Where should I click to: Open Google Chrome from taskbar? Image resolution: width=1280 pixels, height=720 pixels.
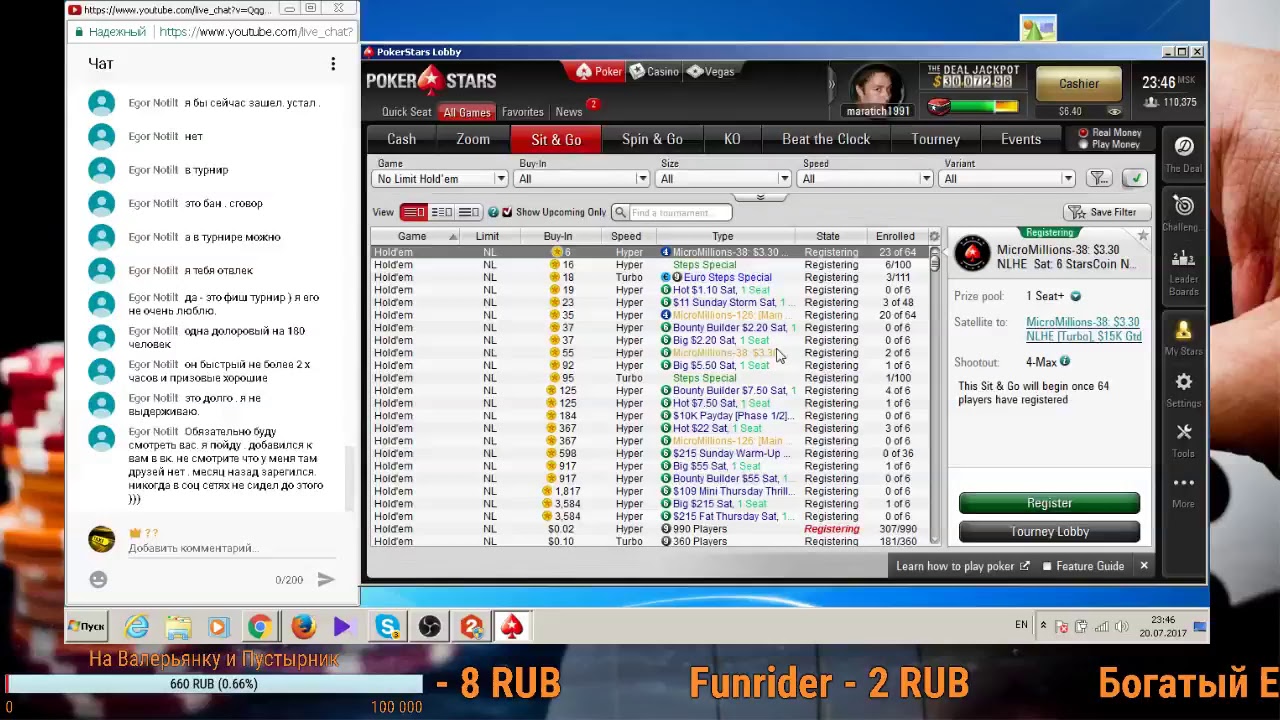point(259,627)
